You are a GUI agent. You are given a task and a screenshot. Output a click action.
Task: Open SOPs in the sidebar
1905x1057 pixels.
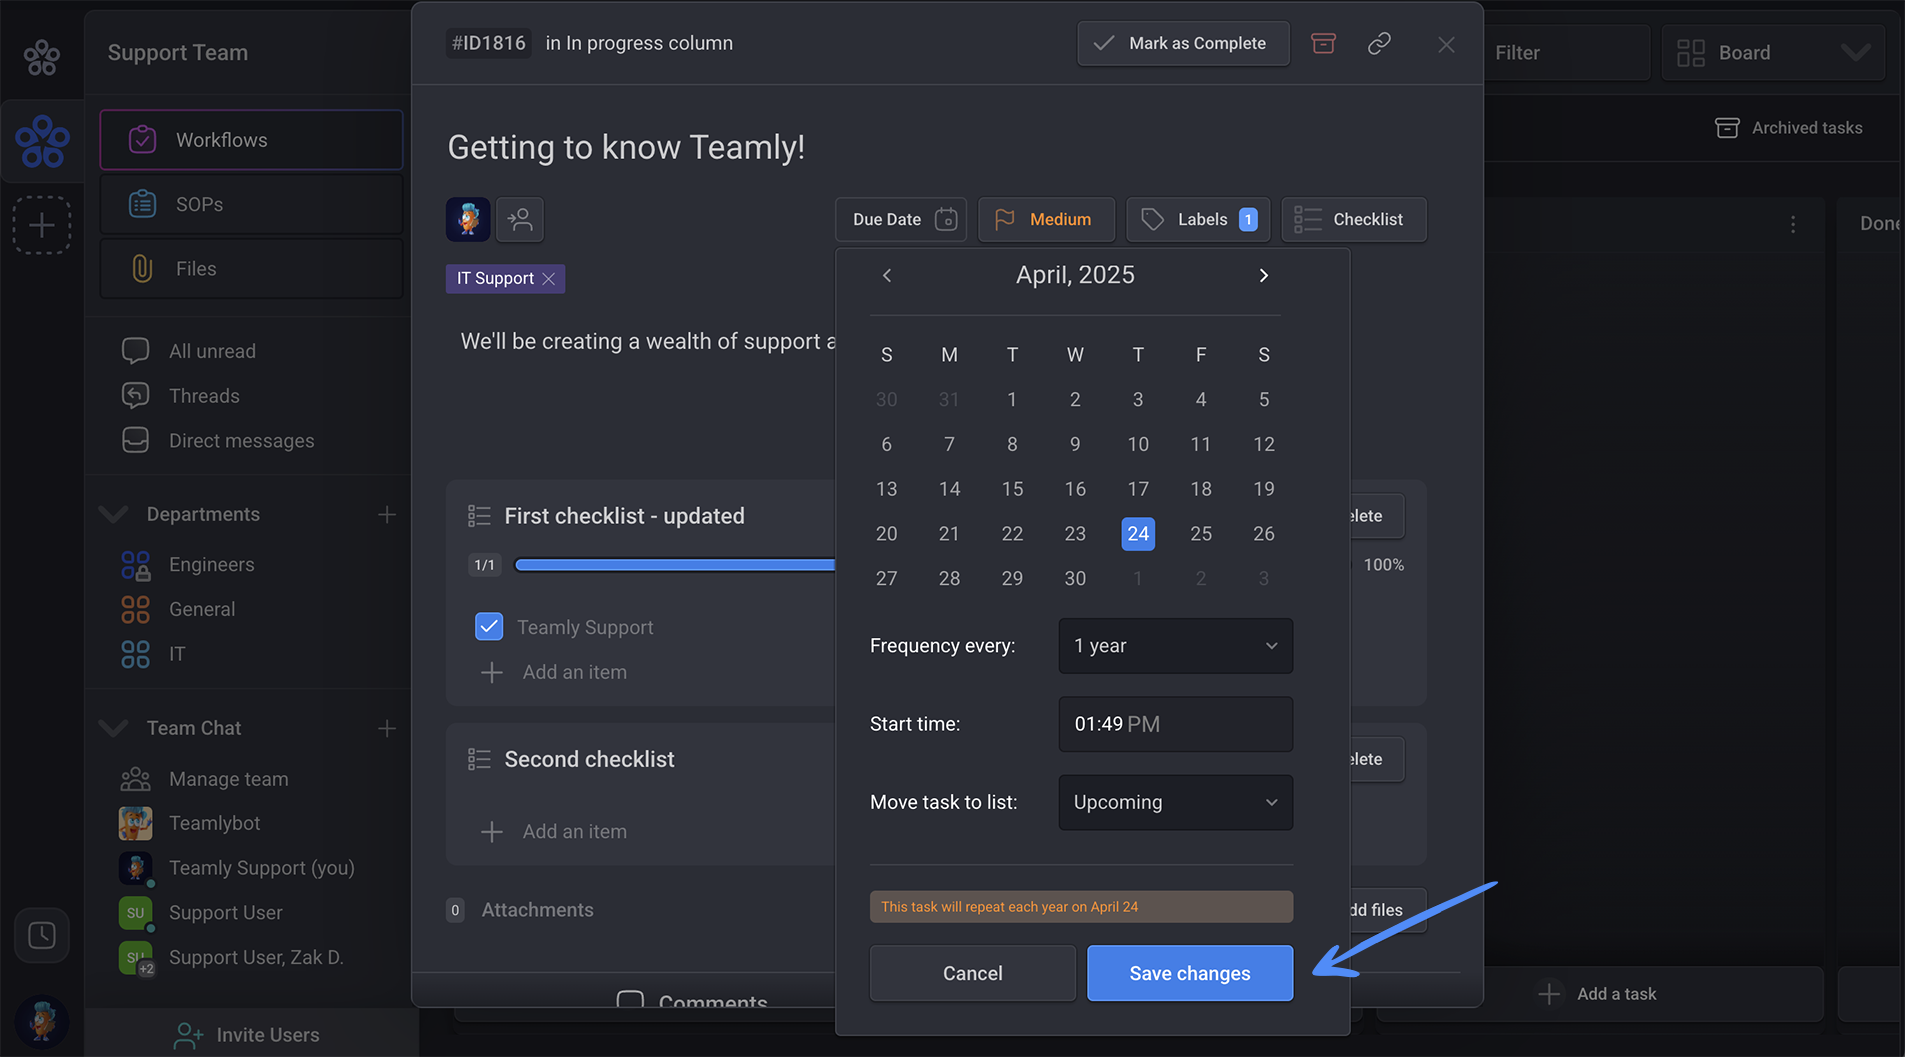click(x=251, y=204)
